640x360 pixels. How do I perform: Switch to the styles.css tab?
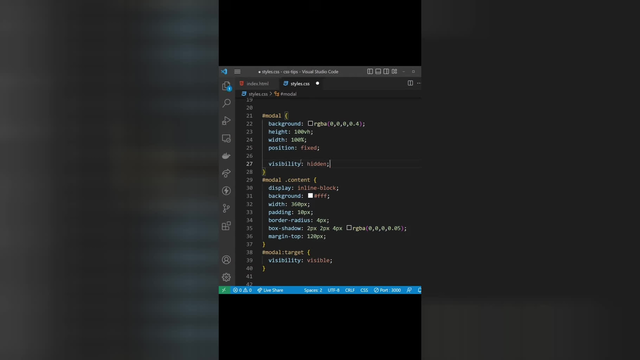point(300,84)
